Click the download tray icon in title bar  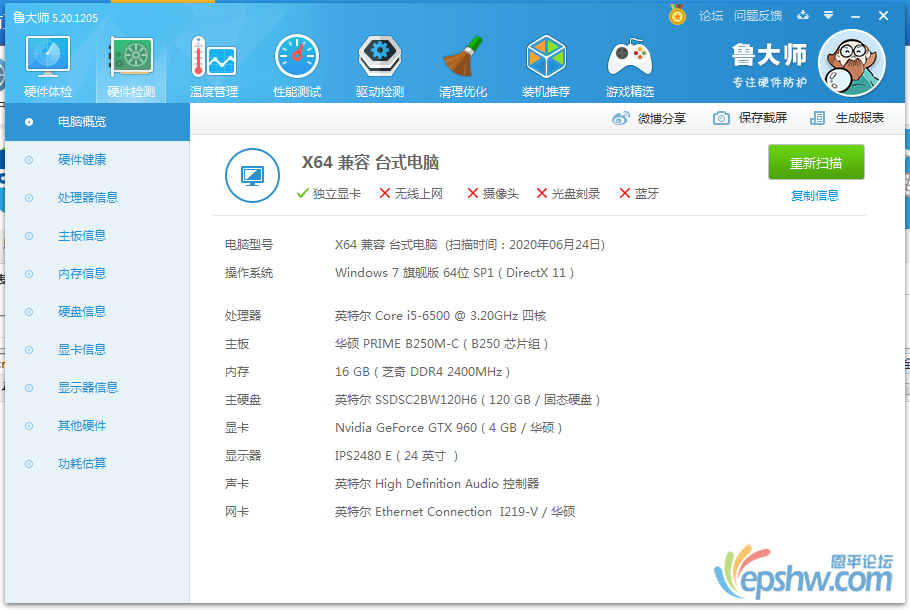click(803, 15)
